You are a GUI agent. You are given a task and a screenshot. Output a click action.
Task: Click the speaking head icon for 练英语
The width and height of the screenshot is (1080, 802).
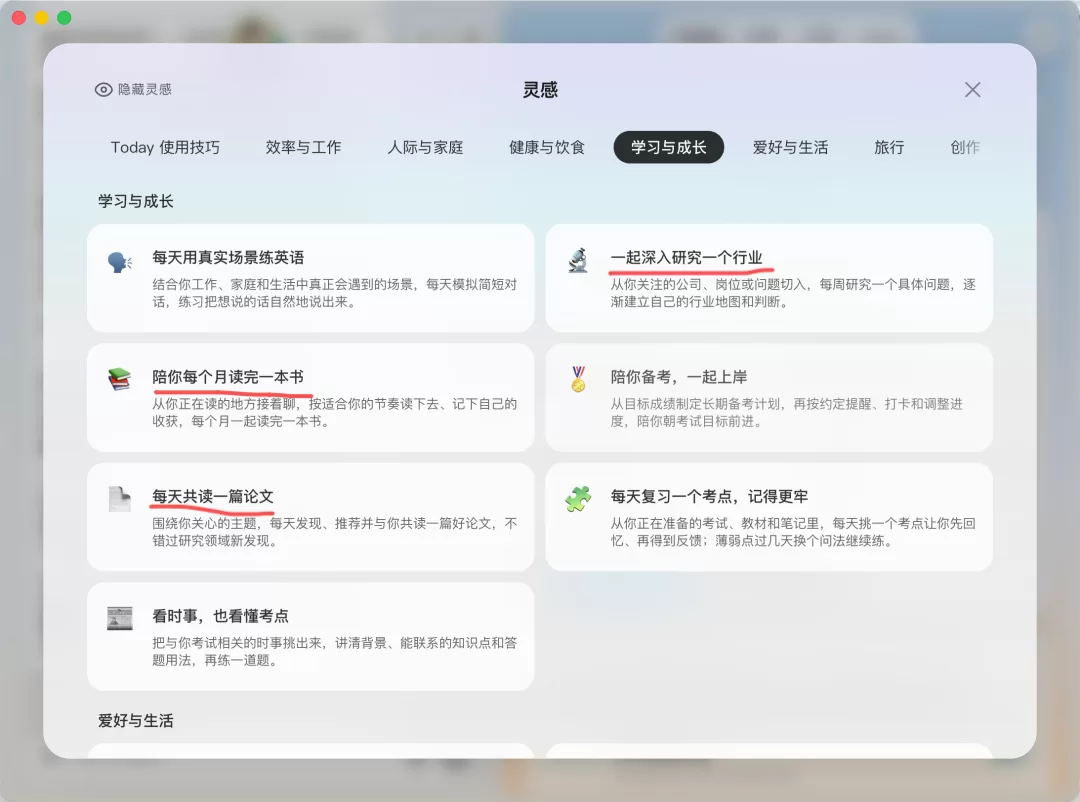pos(120,262)
